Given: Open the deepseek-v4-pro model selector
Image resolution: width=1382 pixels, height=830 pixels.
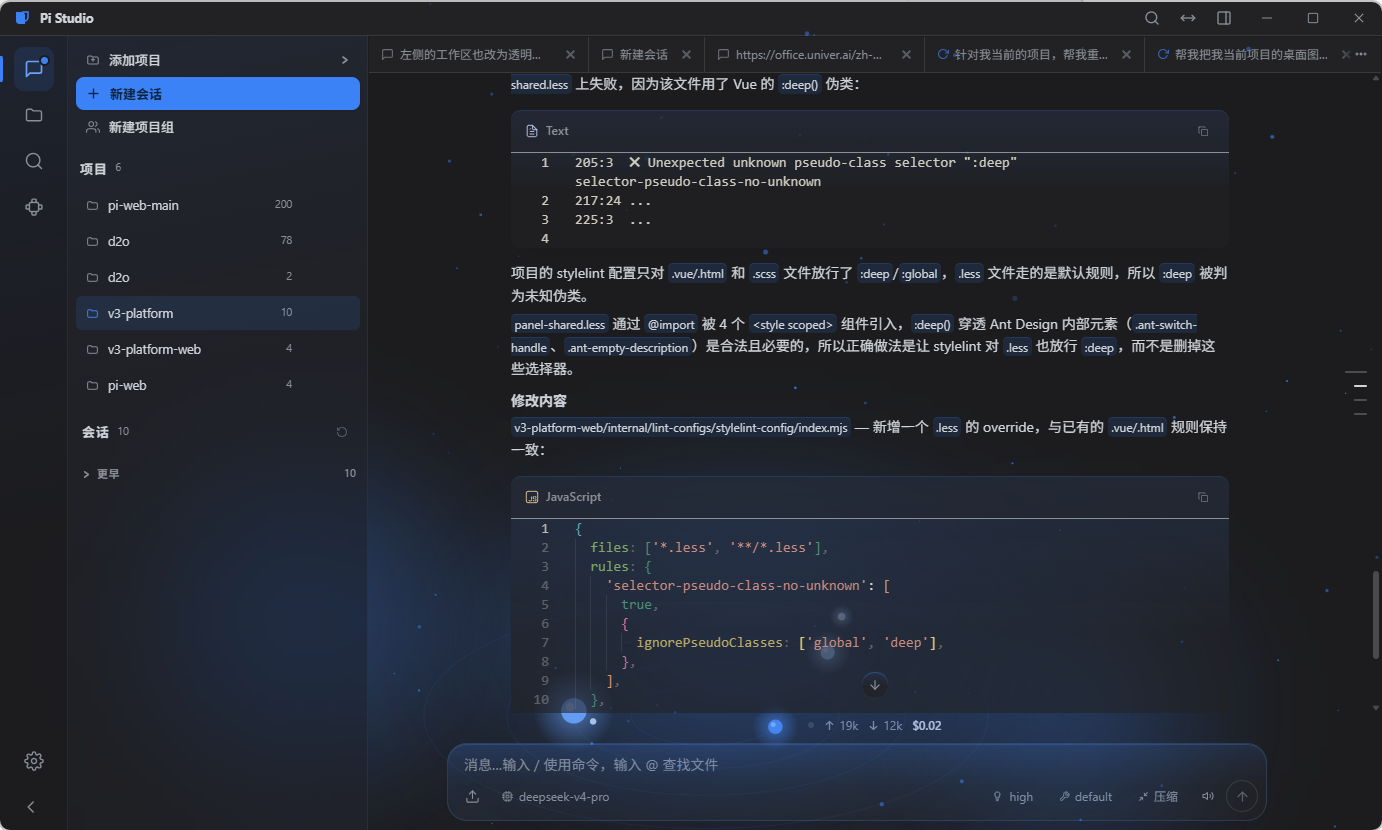Looking at the screenshot, I should click(555, 797).
